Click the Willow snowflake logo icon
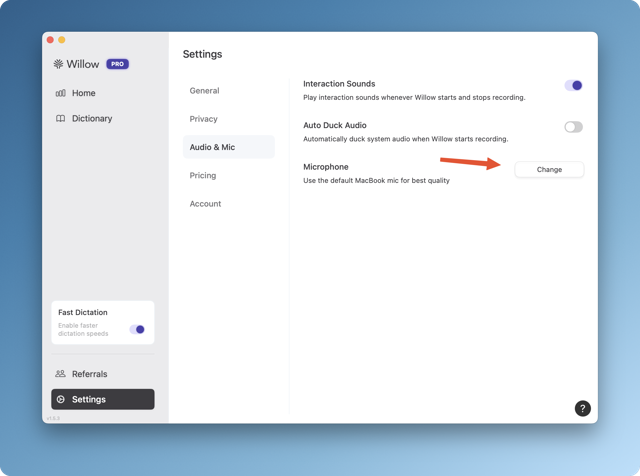 pos(58,64)
